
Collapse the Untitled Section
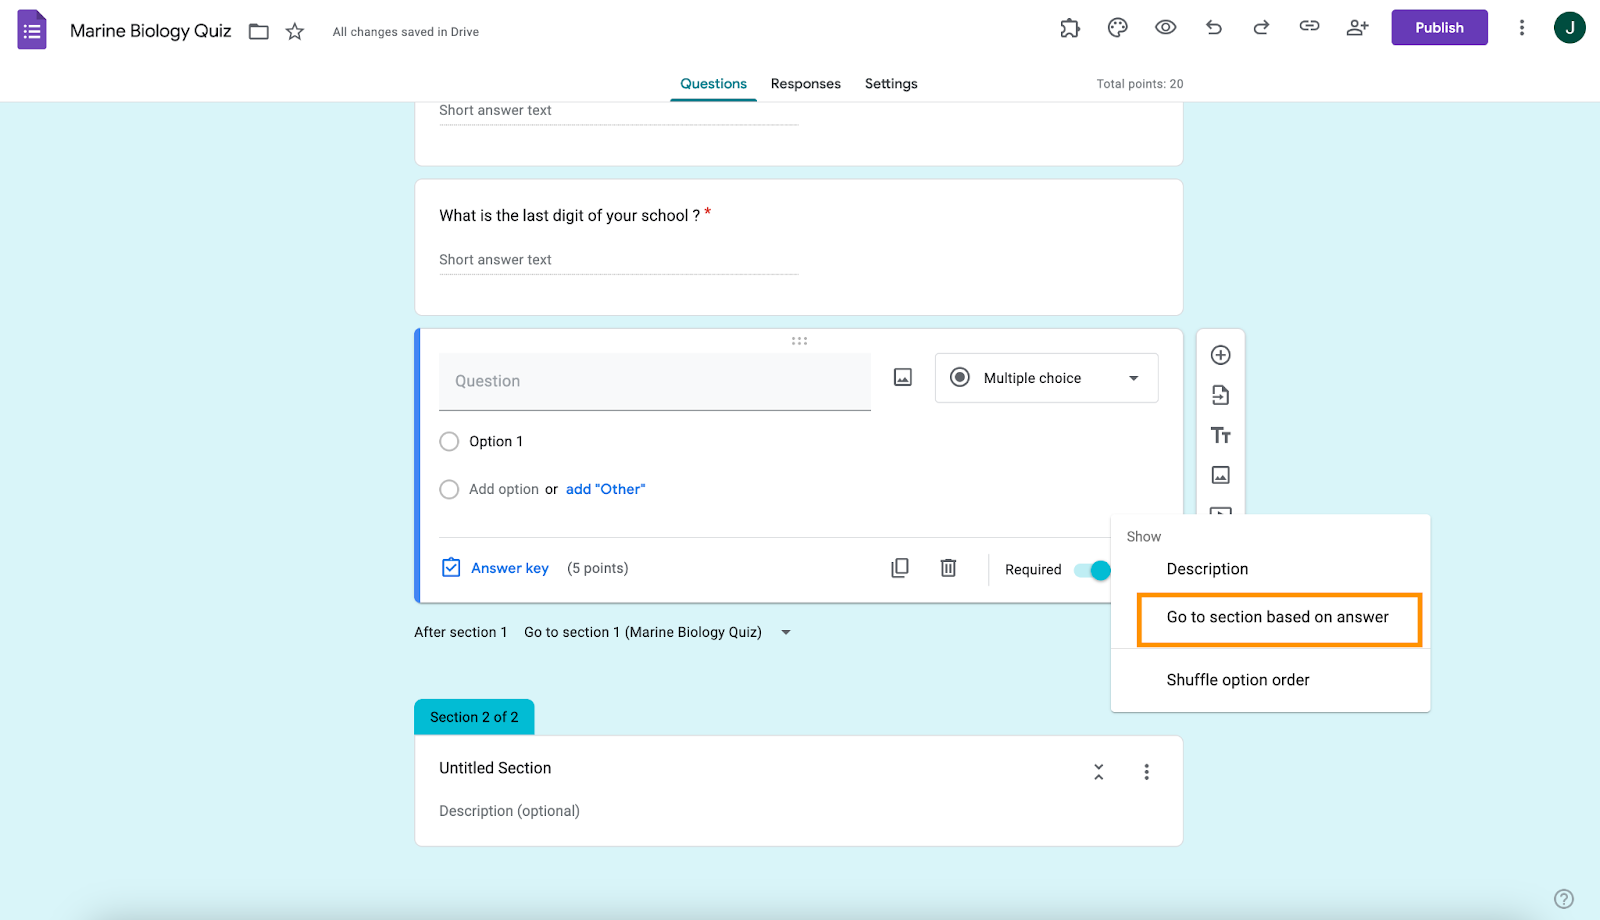1099,772
